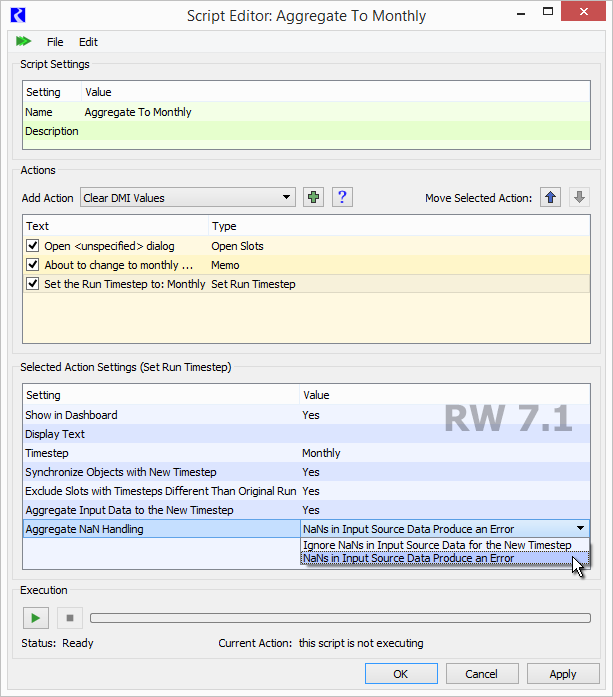
Task: Open the blue question mark help icon
Action: 342,197
